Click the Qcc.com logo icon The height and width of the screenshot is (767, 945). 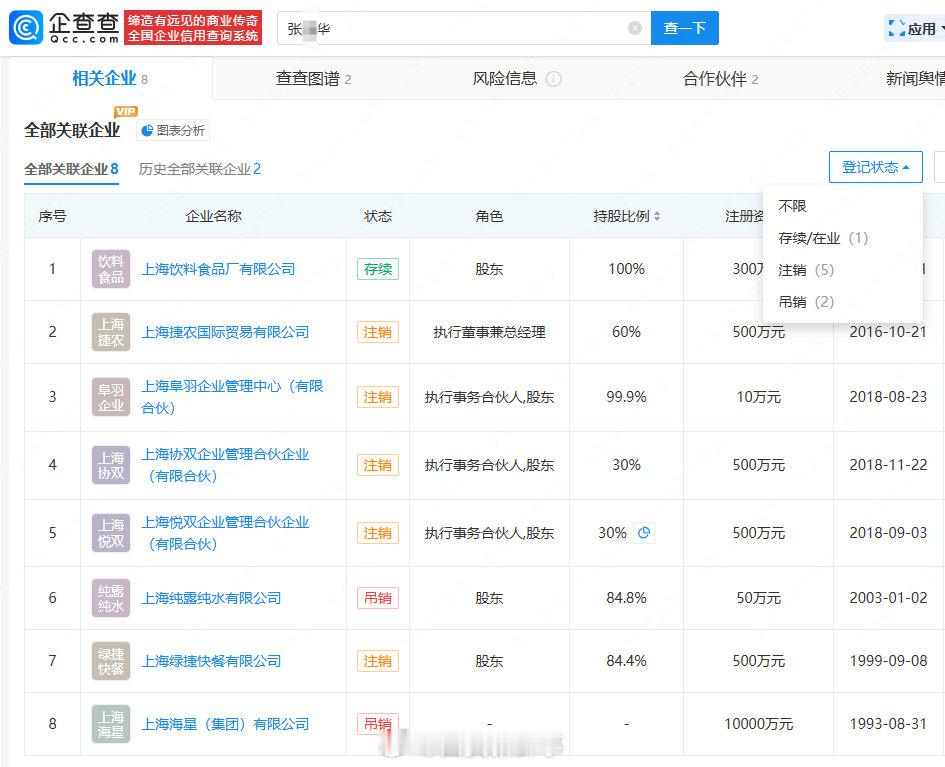(26, 28)
